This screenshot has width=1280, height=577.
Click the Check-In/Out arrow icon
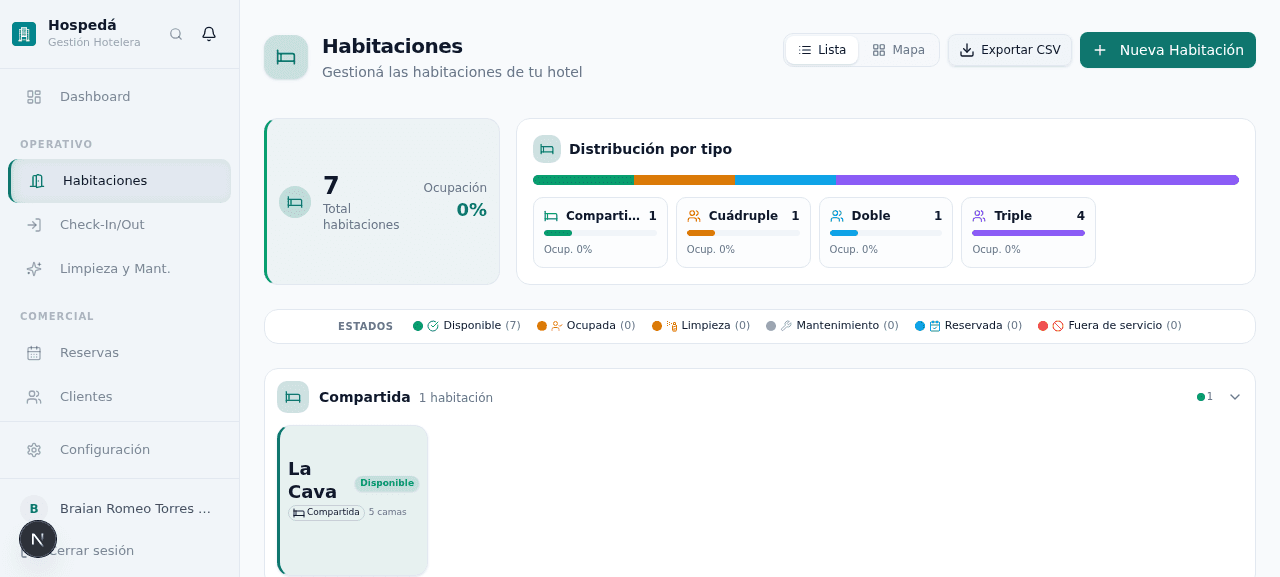click(34, 225)
